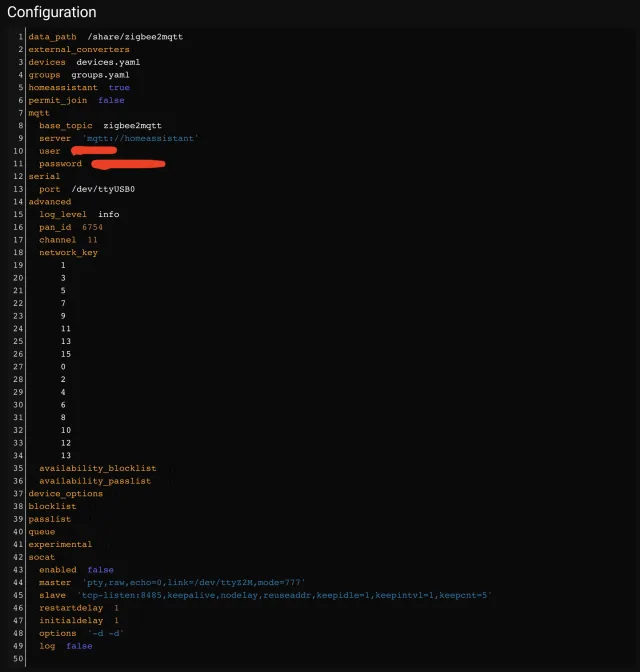Click the socat enabled false value
640x672 pixels.
pyautogui.click(x=100, y=570)
